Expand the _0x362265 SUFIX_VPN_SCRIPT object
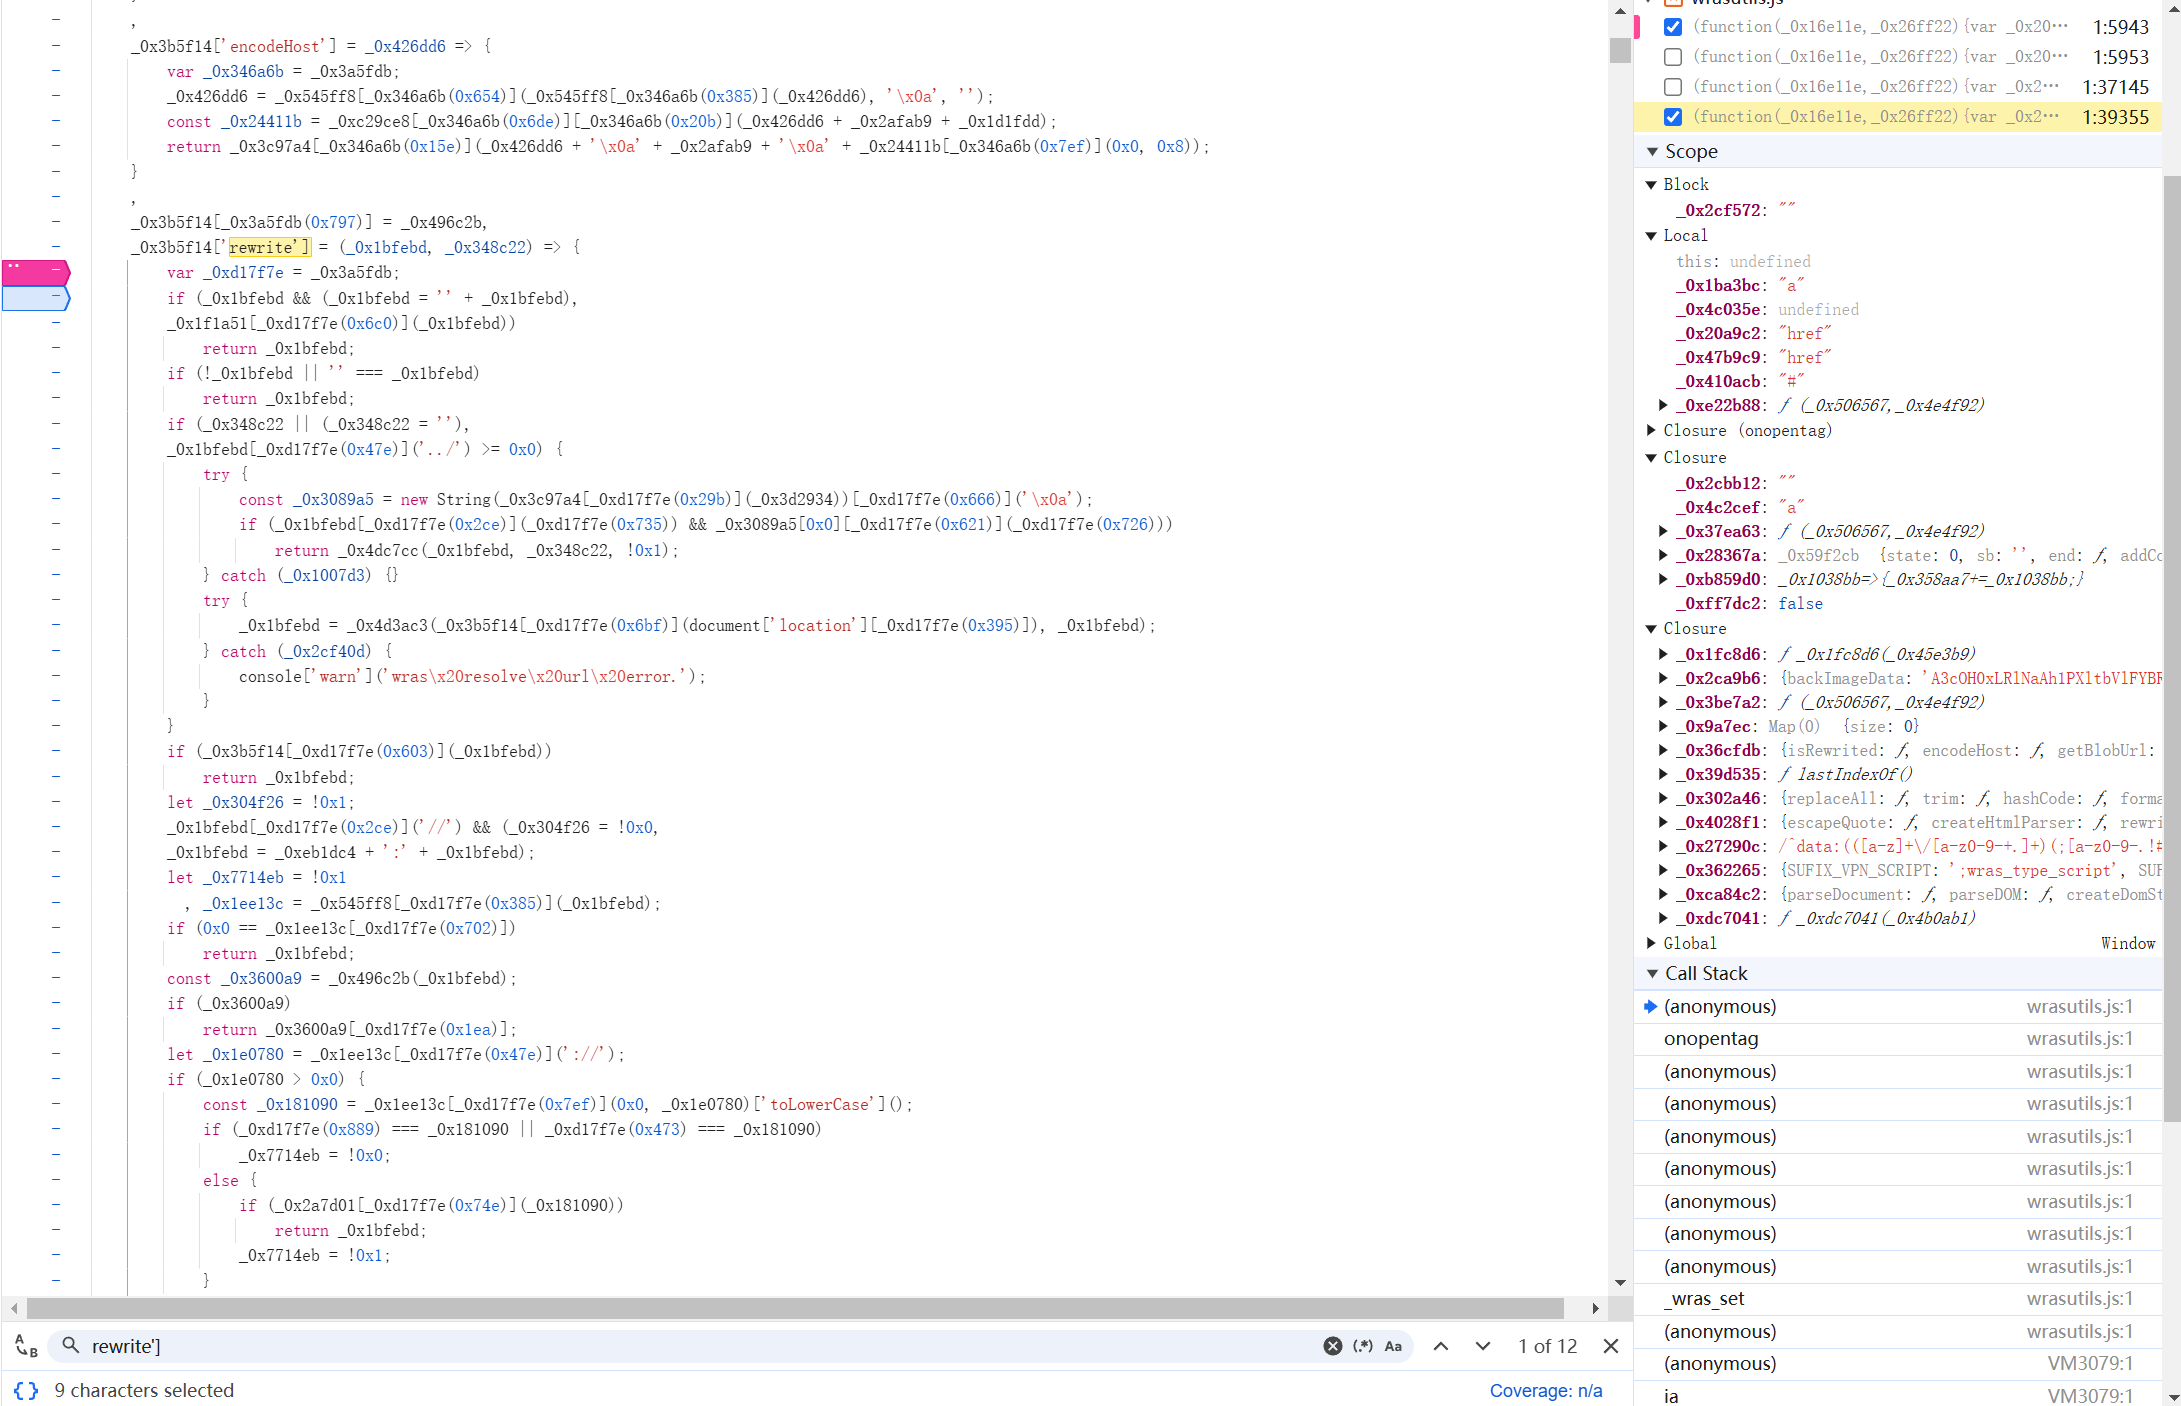The image size is (2181, 1406). 1663,870
